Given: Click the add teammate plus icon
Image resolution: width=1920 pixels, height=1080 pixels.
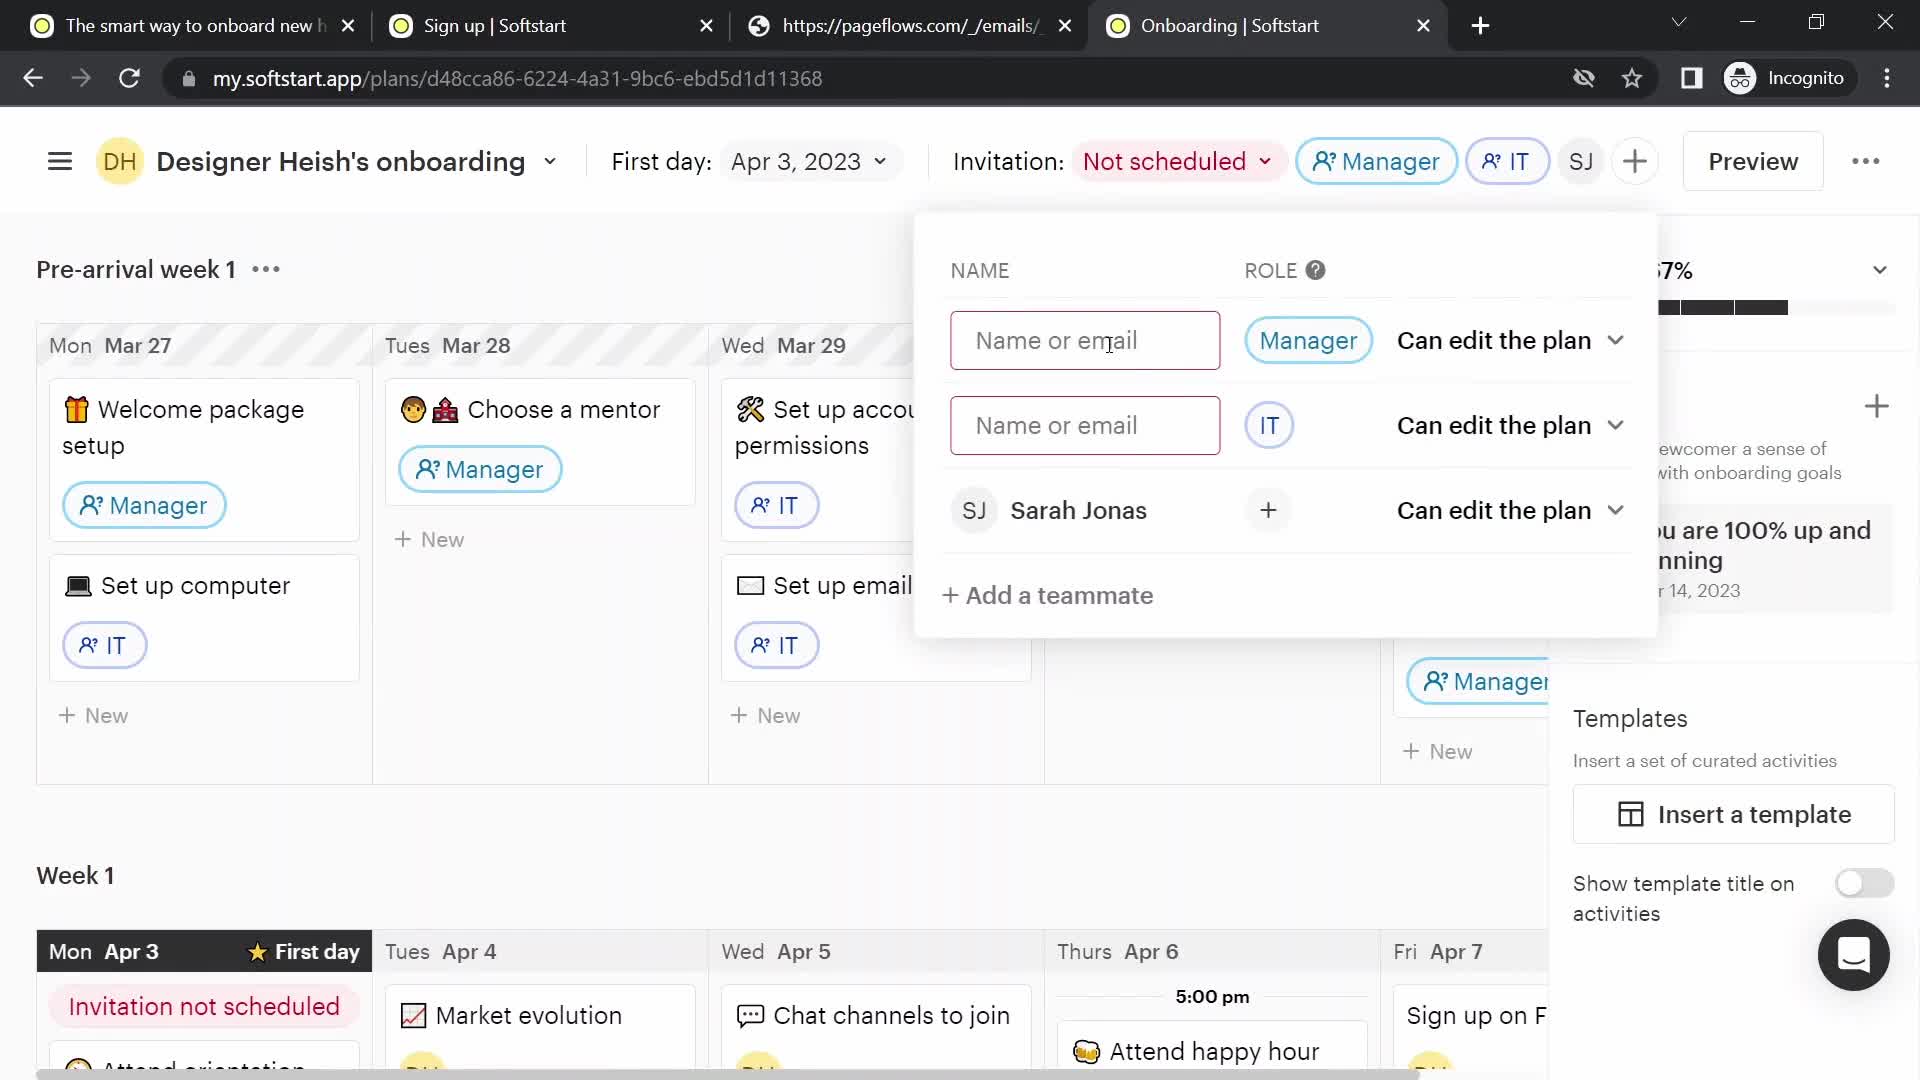Looking at the screenshot, I should 949,595.
